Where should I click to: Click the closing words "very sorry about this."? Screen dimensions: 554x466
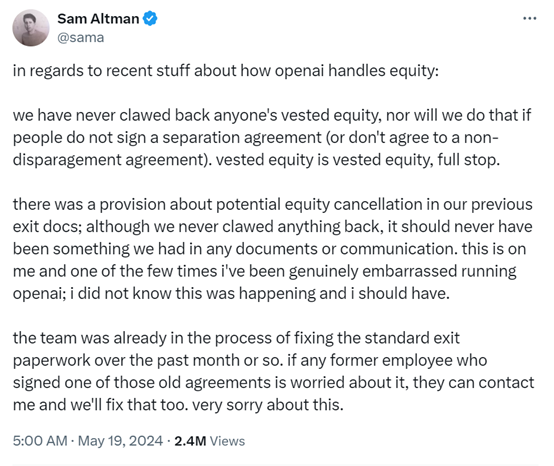pyautogui.click(x=268, y=405)
